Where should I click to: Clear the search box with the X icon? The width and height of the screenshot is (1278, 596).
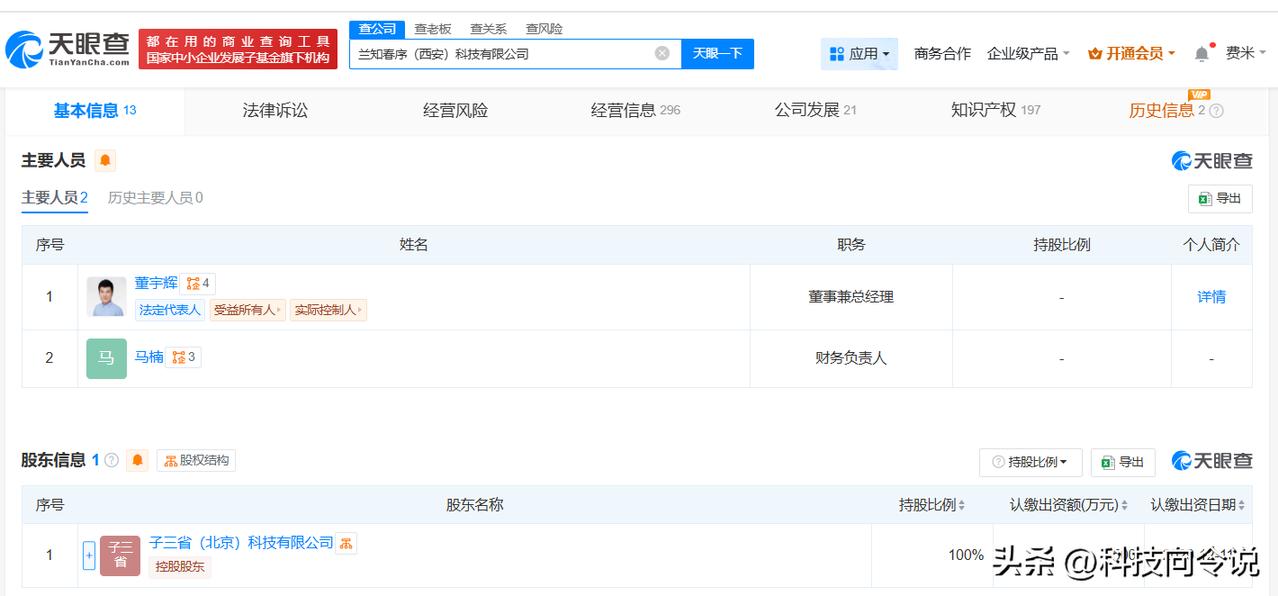tap(662, 53)
